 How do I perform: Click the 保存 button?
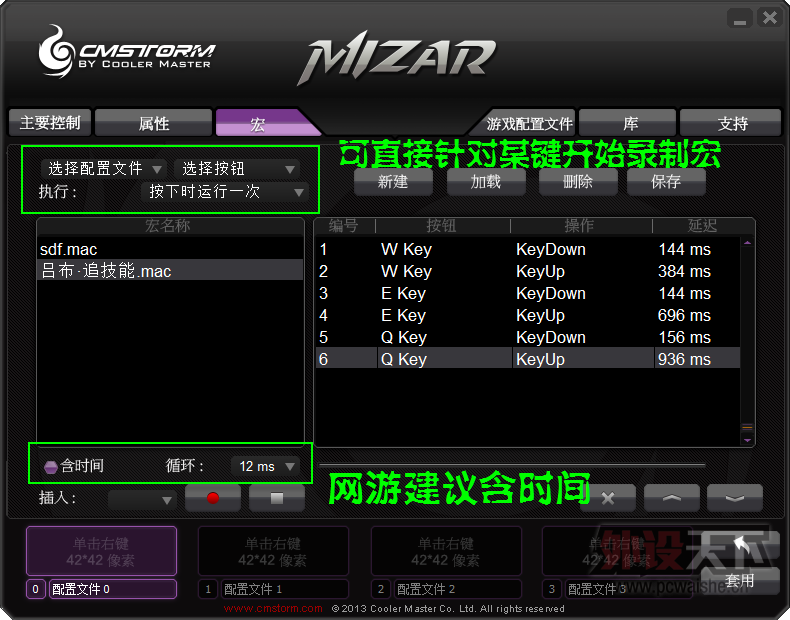(666, 181)
